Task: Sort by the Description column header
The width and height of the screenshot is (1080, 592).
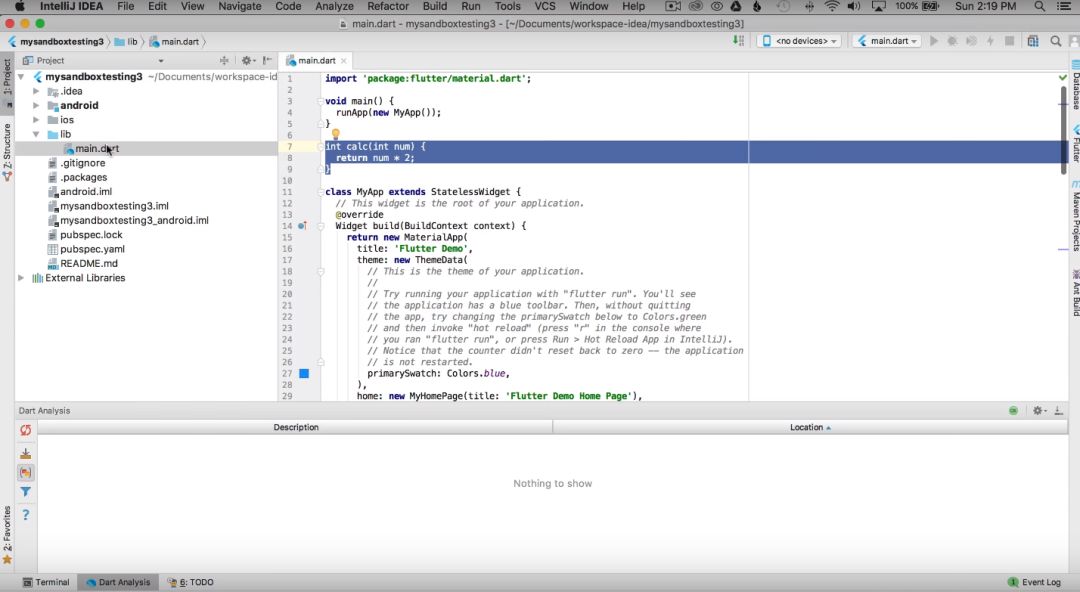Action: (295, 427)
